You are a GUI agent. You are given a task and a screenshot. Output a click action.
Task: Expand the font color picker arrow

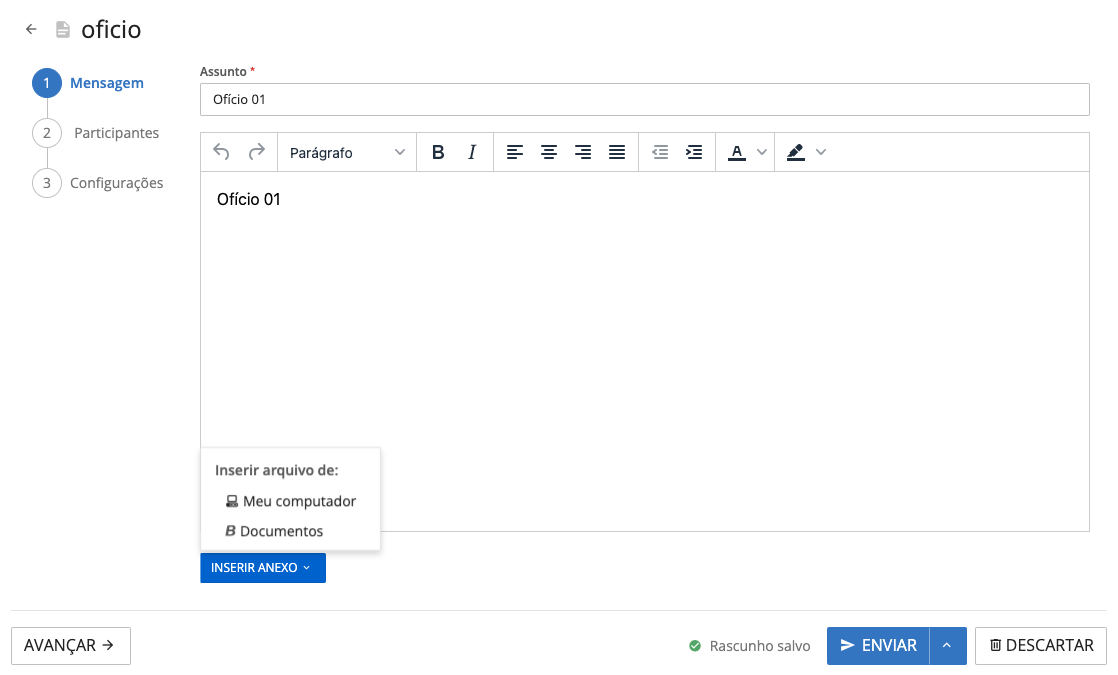coord(761,152)
